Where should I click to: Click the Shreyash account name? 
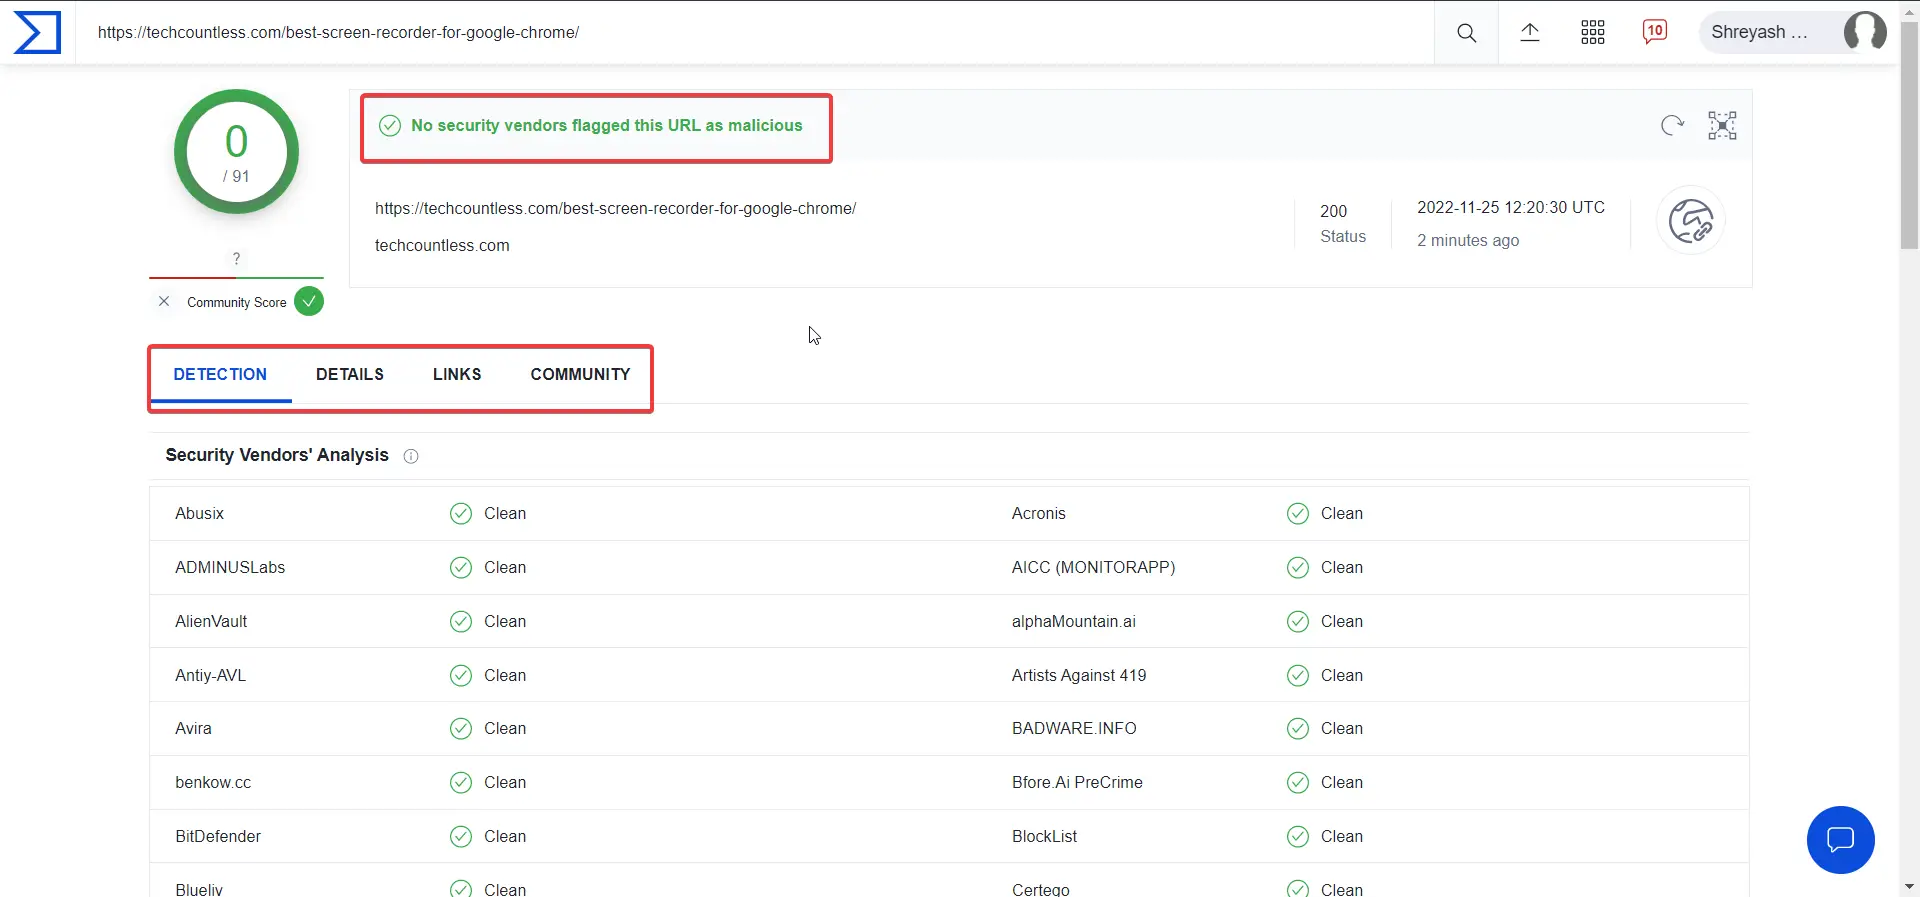click(x=1759, y=32)
